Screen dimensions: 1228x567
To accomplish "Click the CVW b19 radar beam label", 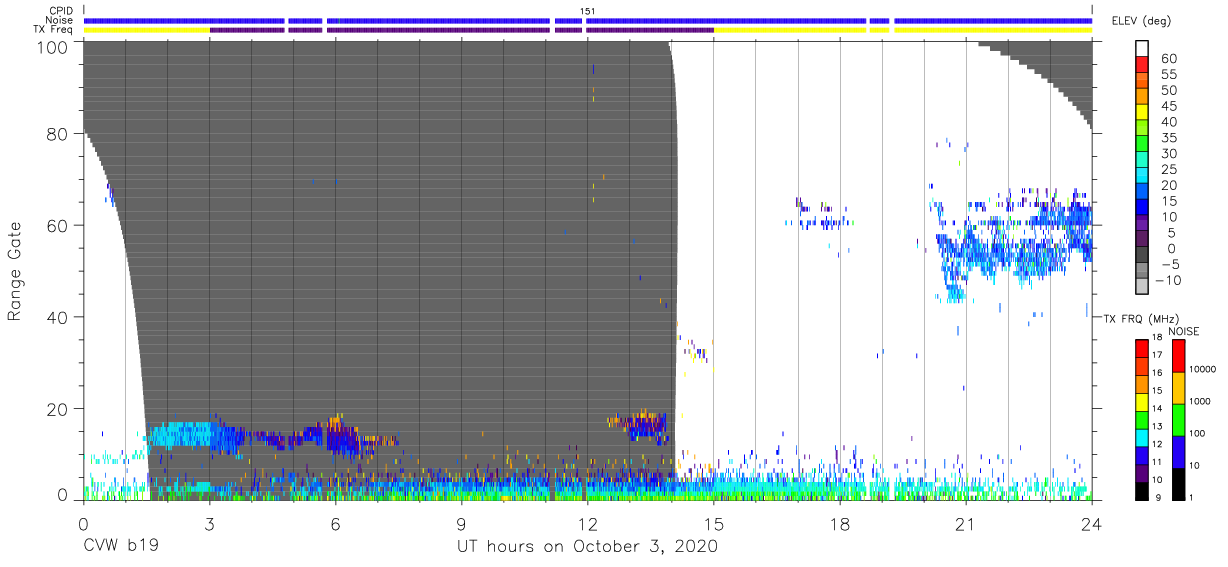I will (120, 547).
